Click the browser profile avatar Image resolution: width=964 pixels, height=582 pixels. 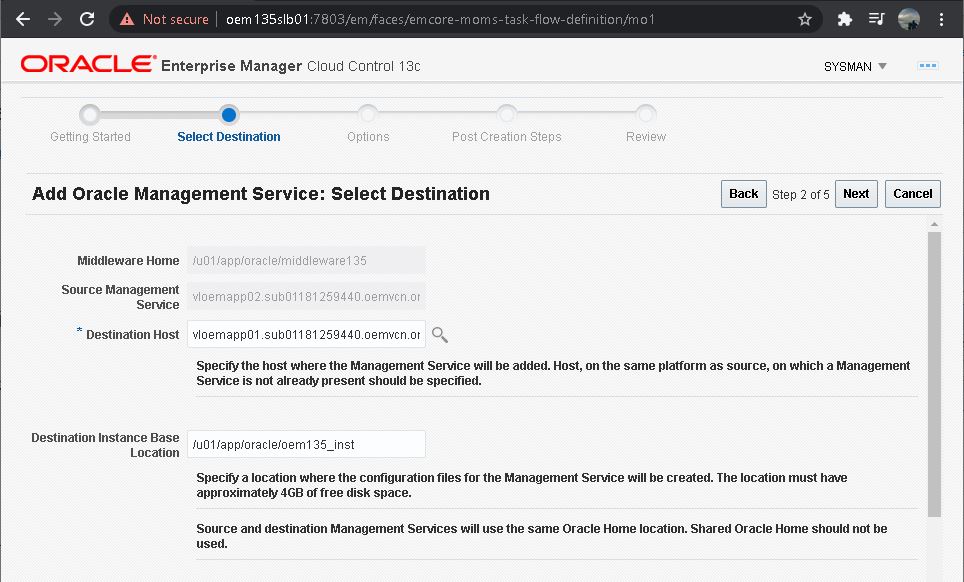(908, 18)
